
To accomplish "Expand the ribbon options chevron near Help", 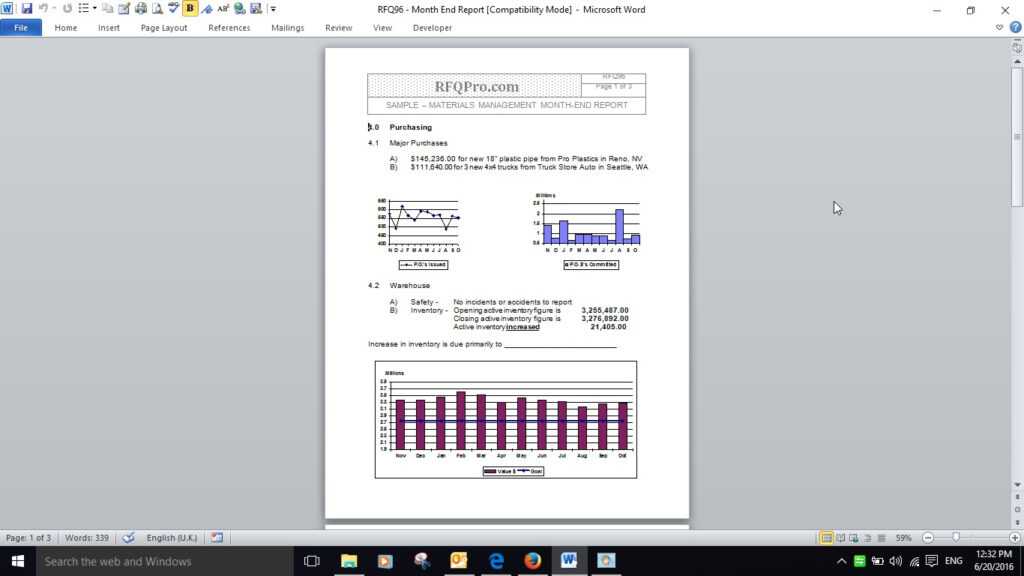I will (x=1000, y=27).
